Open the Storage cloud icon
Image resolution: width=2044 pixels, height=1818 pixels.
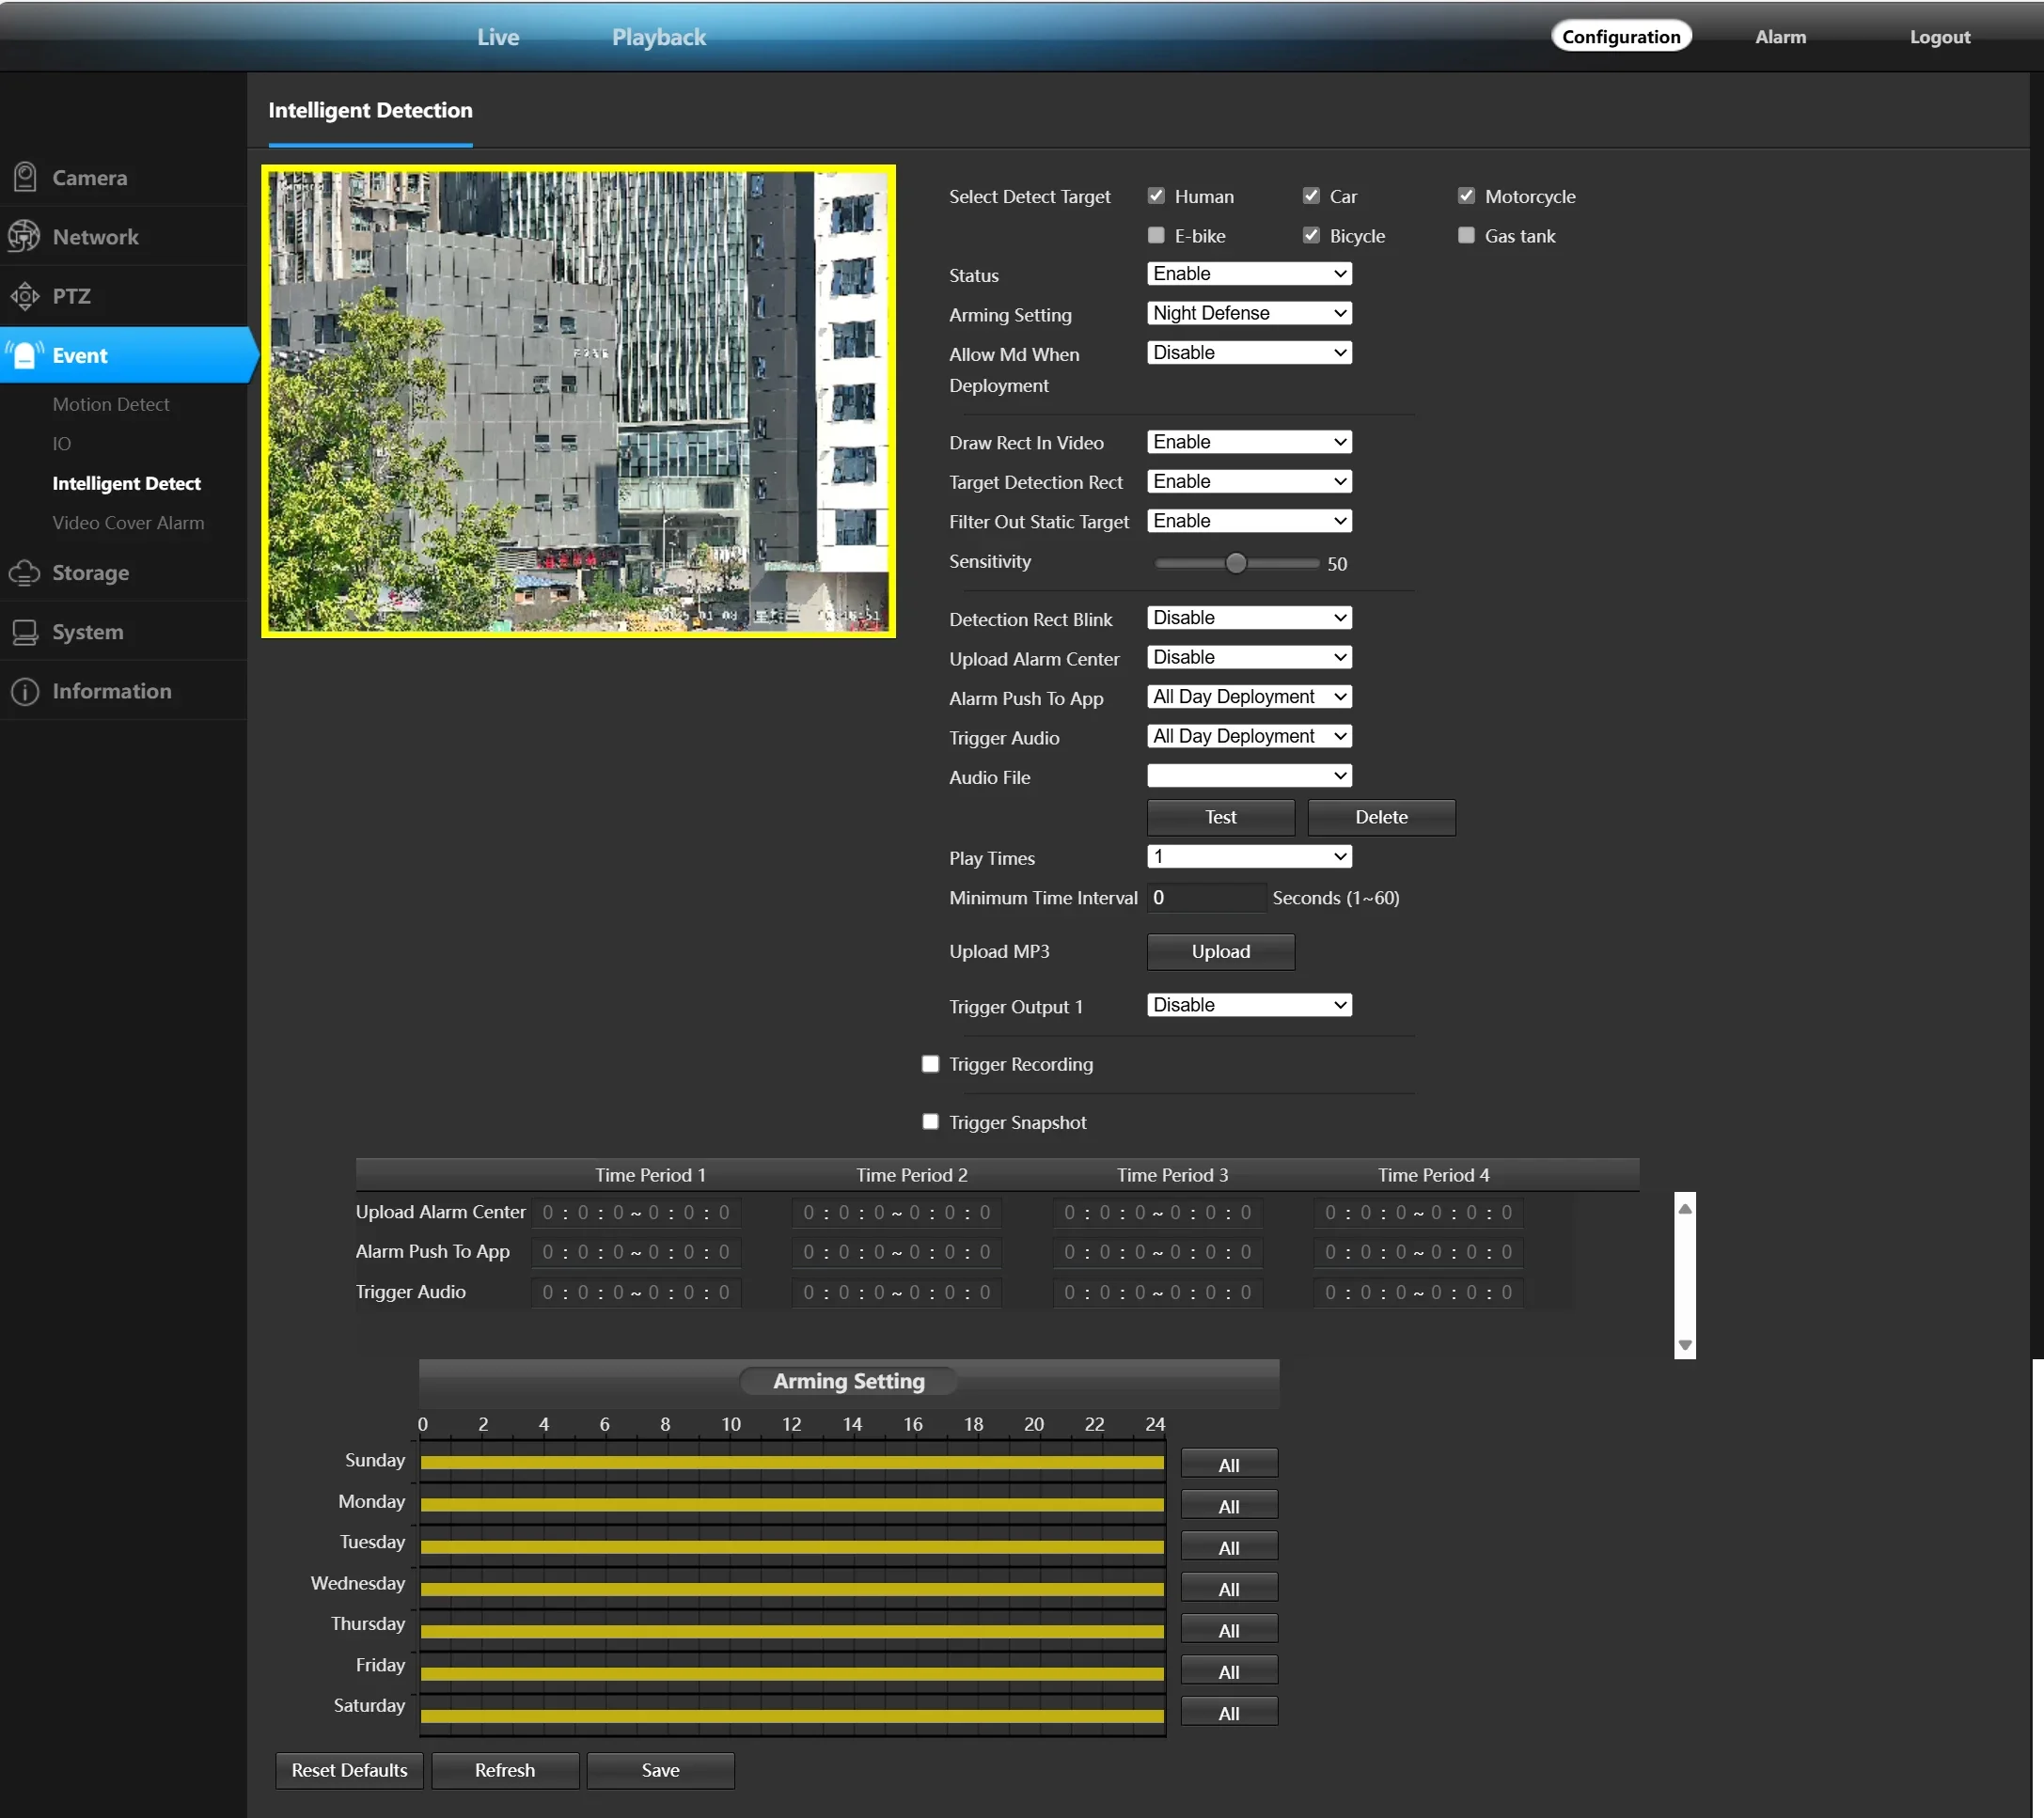[25, 573]
